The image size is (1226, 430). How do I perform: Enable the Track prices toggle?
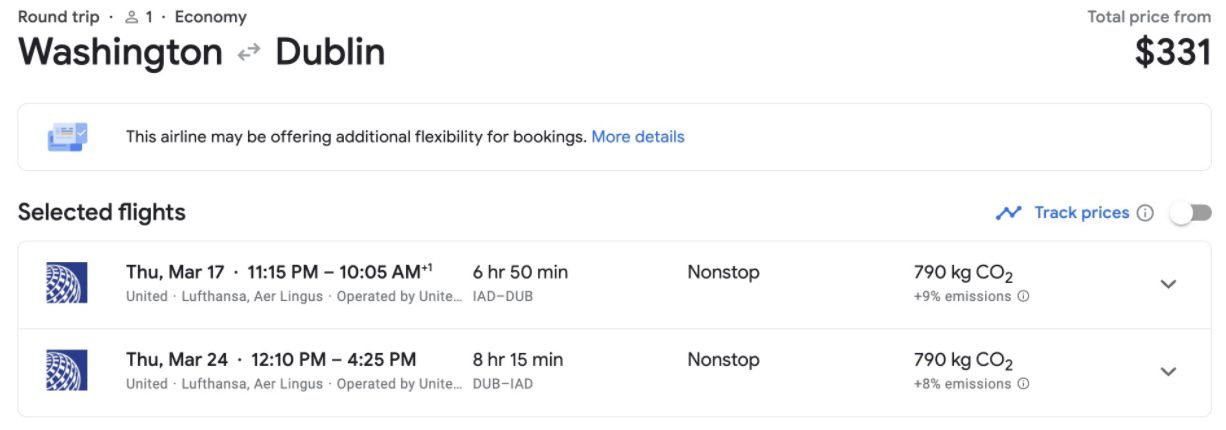(x=1191, y=213)
